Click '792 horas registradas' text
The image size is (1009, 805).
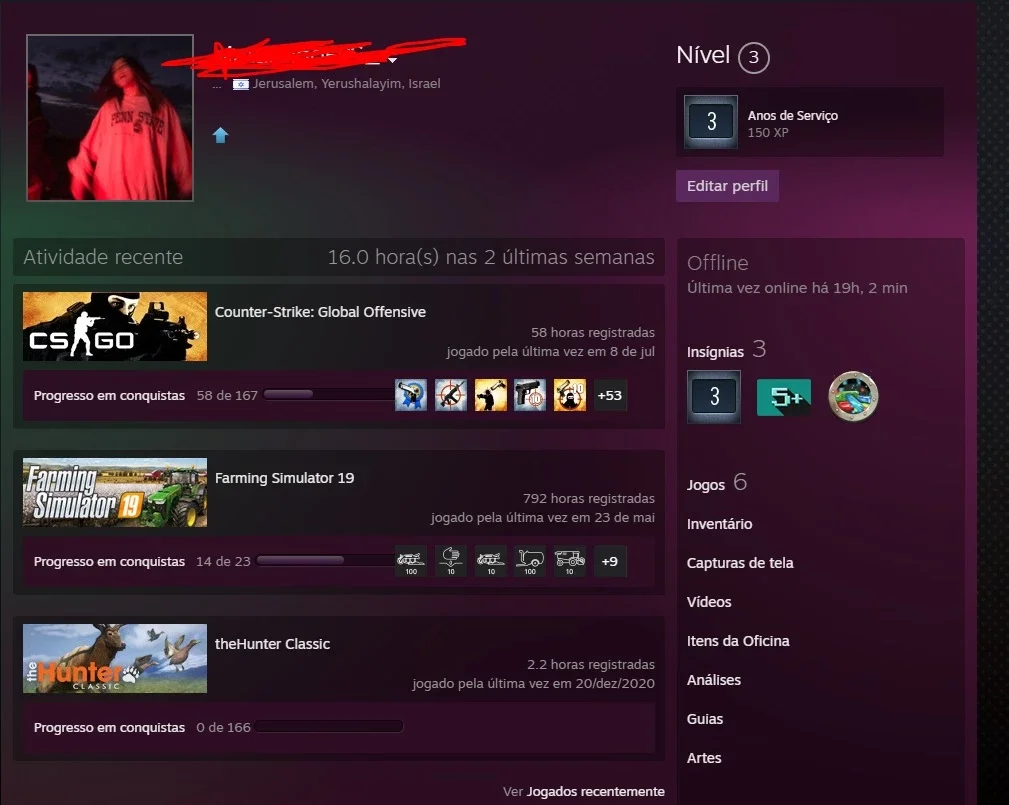589,498
